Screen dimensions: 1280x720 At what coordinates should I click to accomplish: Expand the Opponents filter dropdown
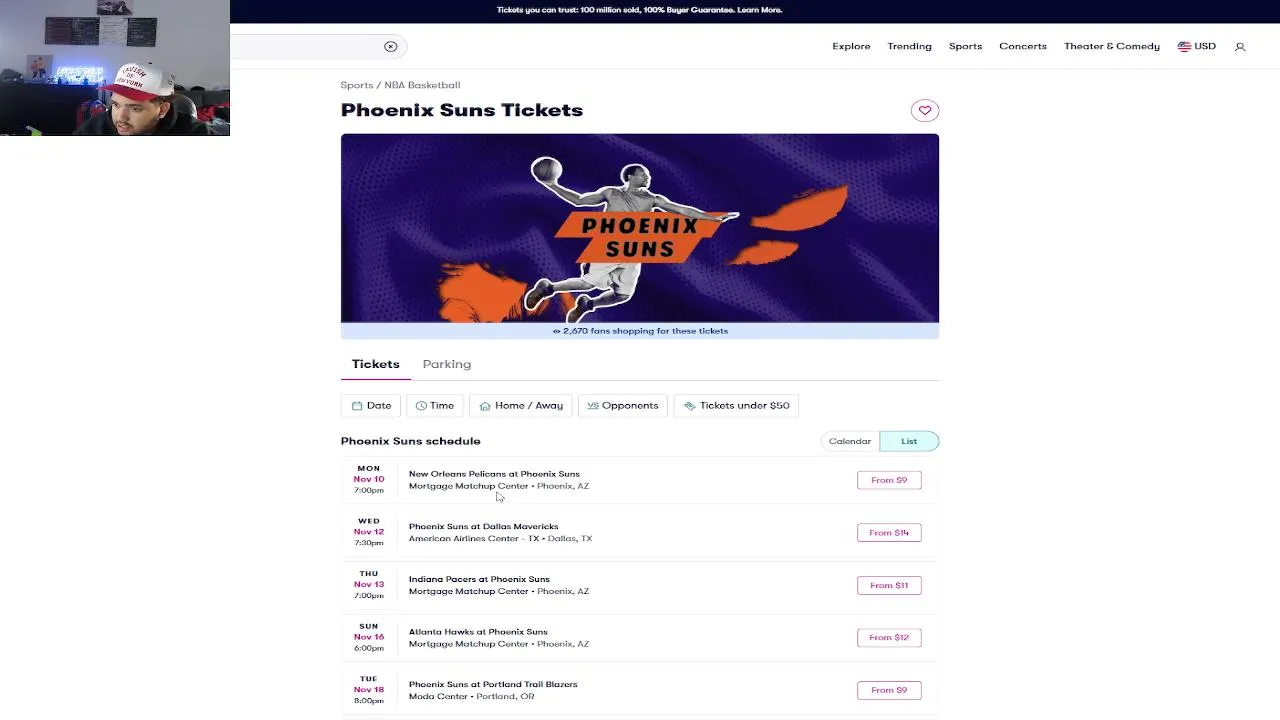tap(623, 406)
